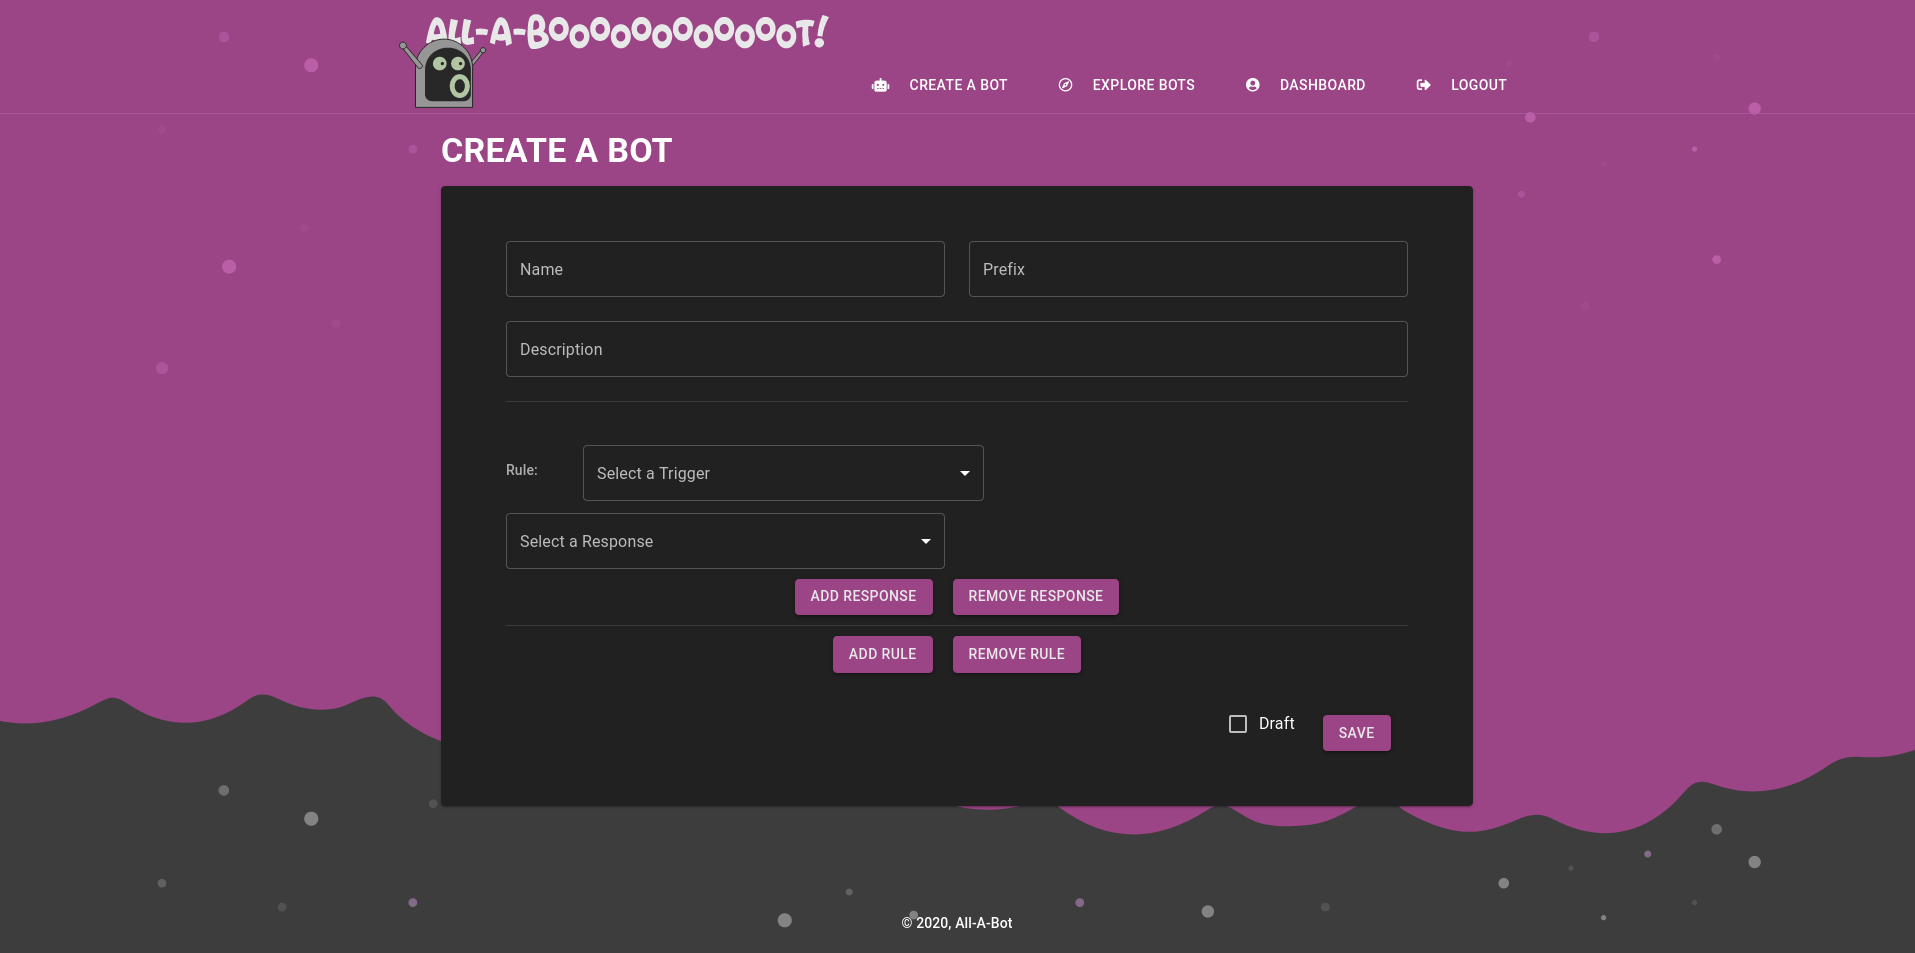
Task: Click the Remove Response button
Action: point(1036,597)
